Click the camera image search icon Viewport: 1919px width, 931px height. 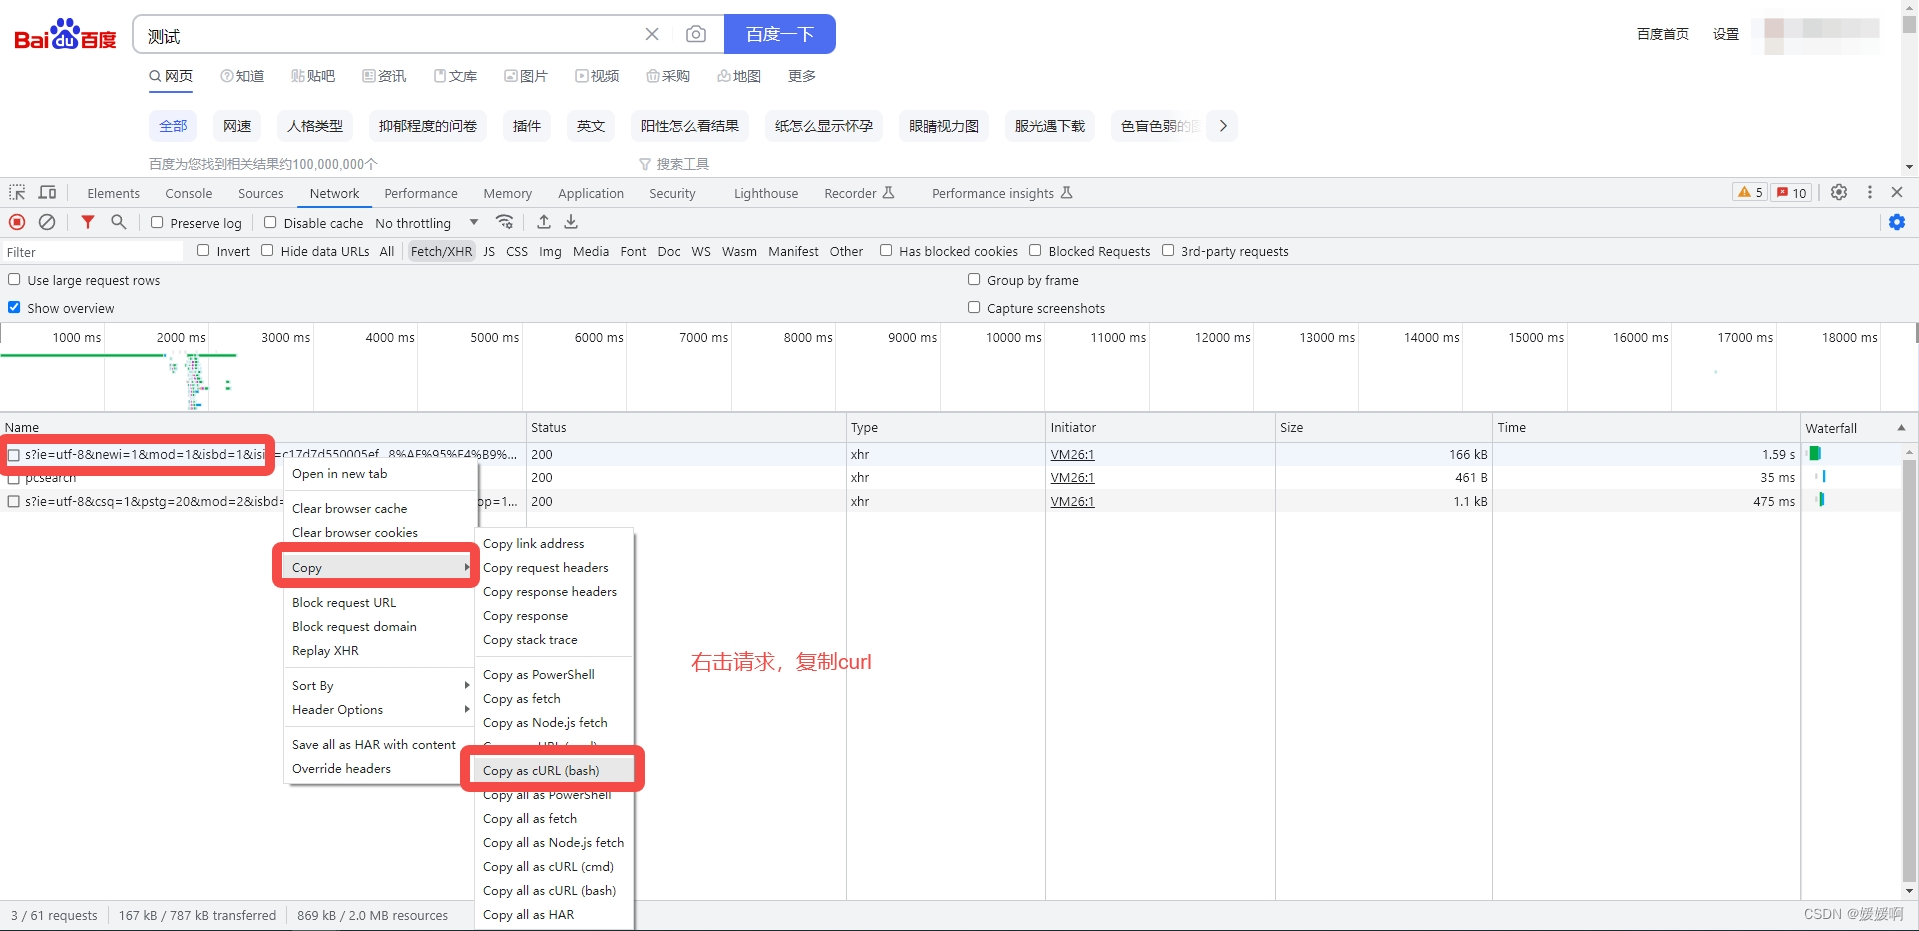tap(696, 34)
